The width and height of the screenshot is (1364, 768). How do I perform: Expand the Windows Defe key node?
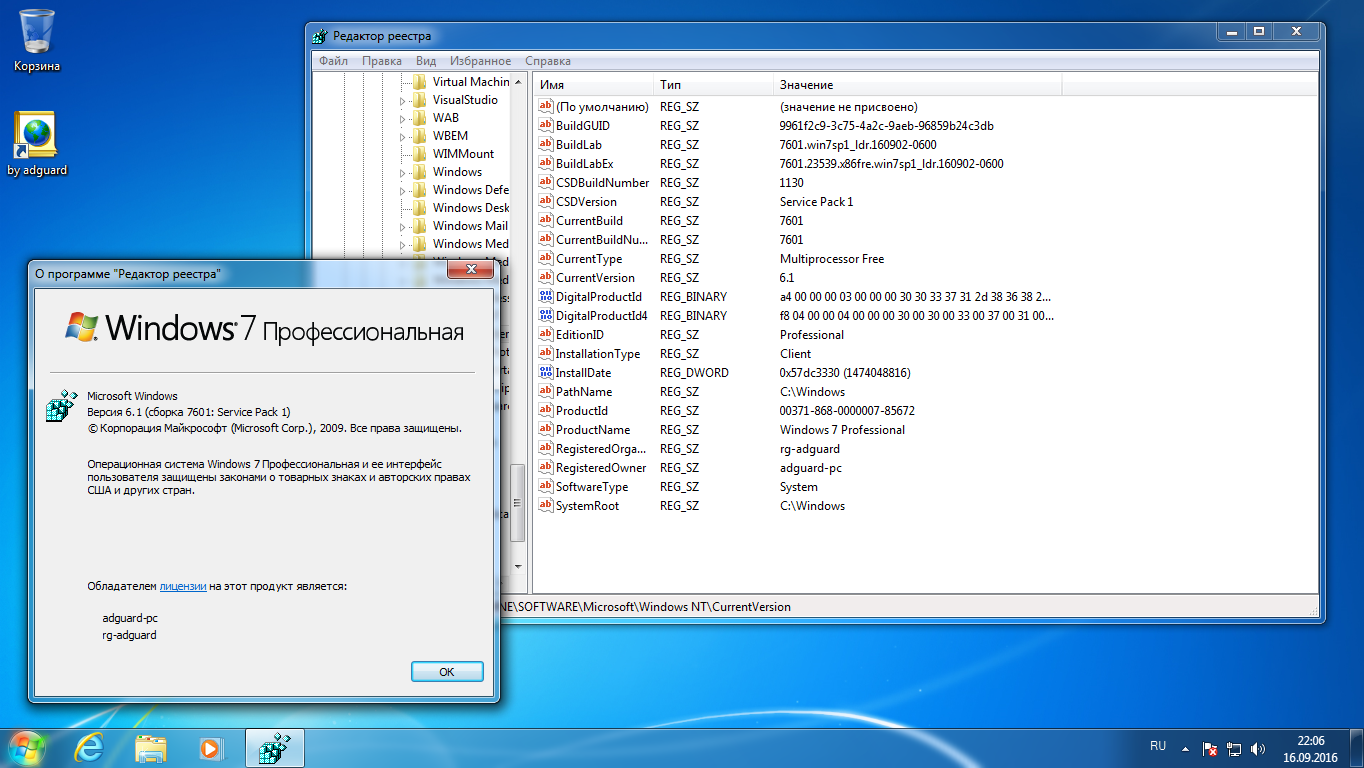pyautogui.click(x=403, y=190)
